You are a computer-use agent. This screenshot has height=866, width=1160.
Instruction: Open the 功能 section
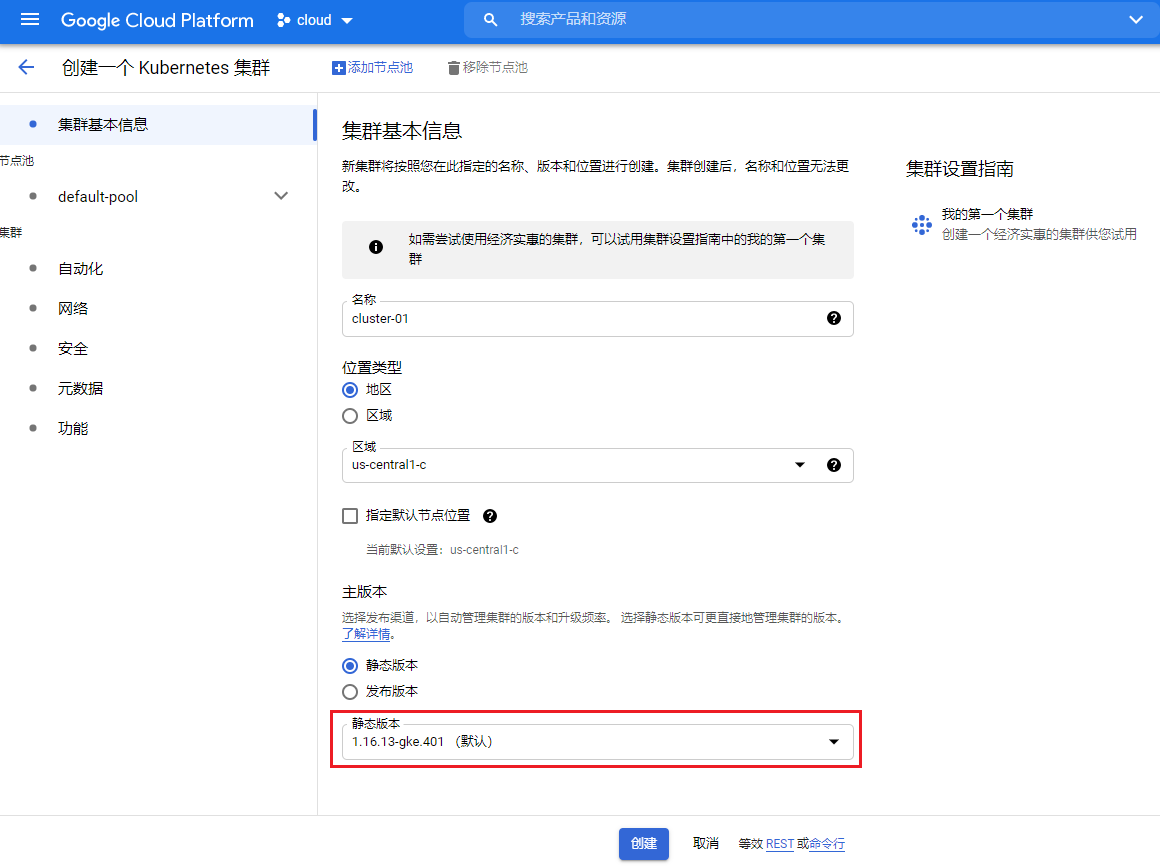72,428
